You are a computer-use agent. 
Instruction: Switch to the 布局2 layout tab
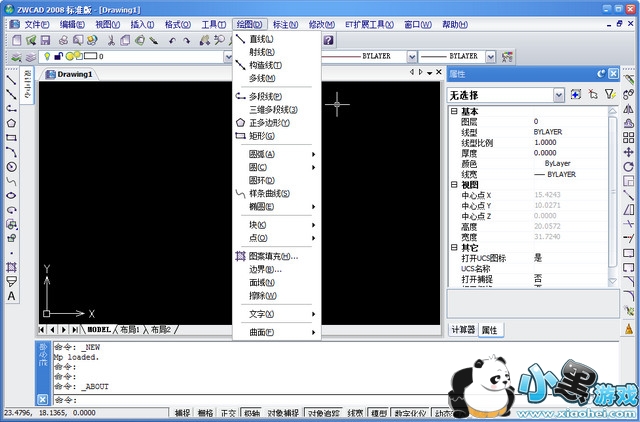(161, 329)
